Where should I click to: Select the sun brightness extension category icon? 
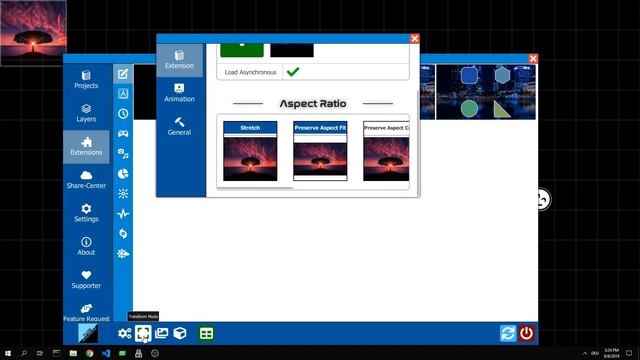point(123,193)
